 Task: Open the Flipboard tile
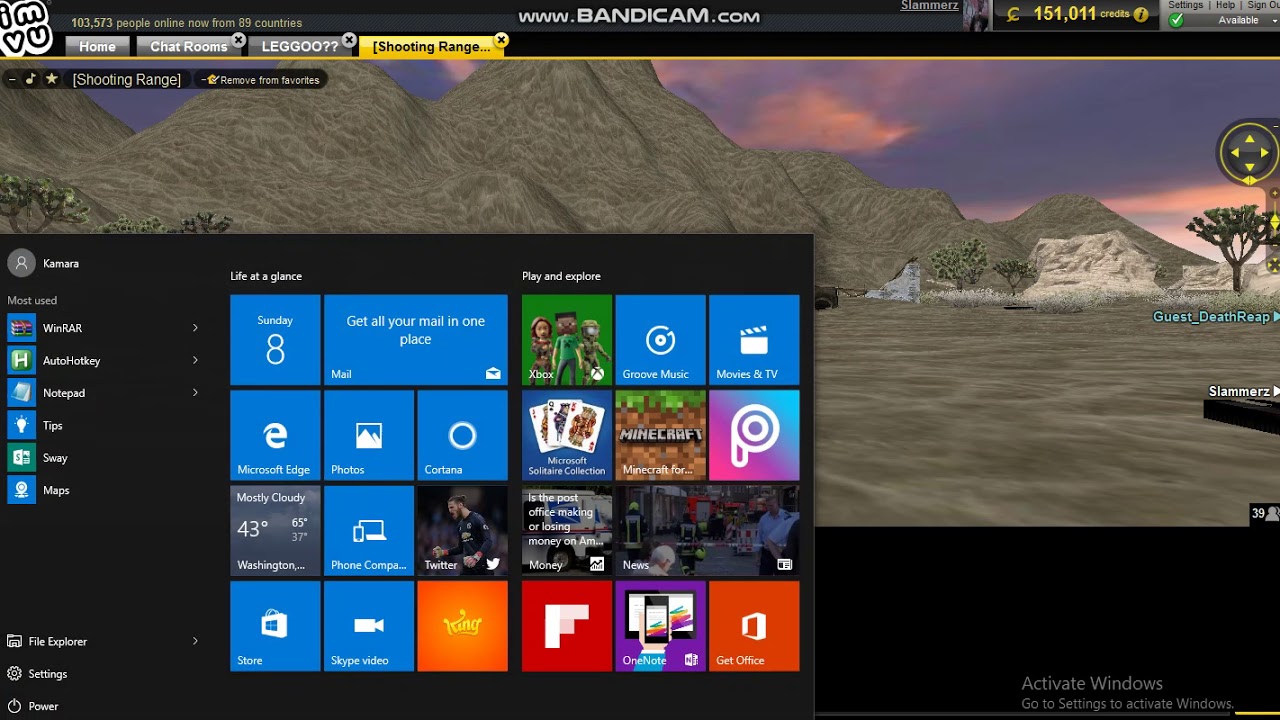[x=566, y=627]
